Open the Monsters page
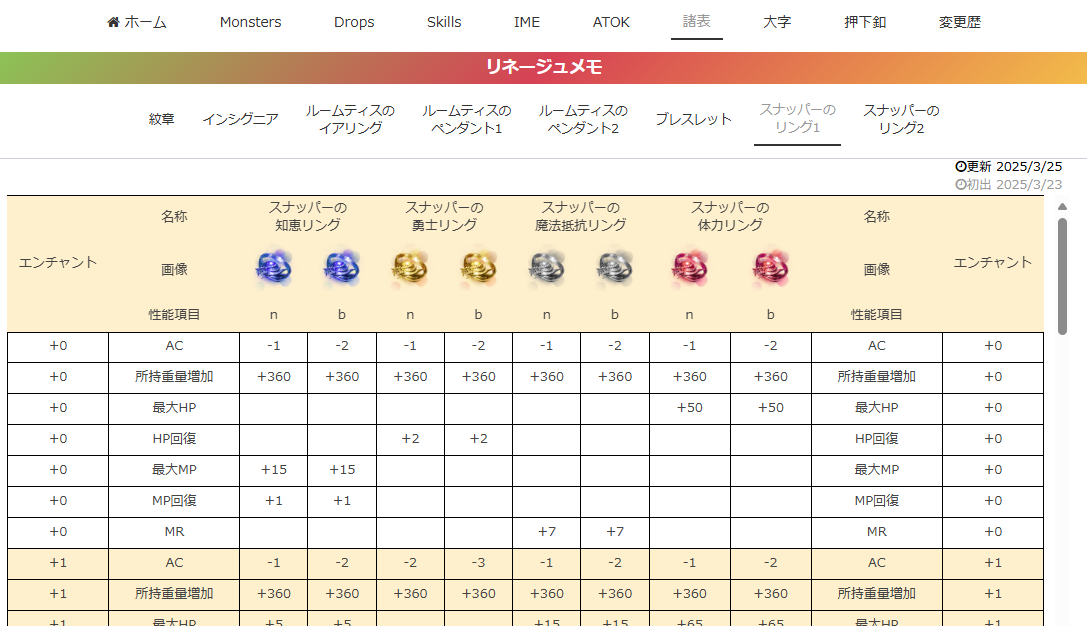This screenshot has width=1087, height=626. (250, 22)
